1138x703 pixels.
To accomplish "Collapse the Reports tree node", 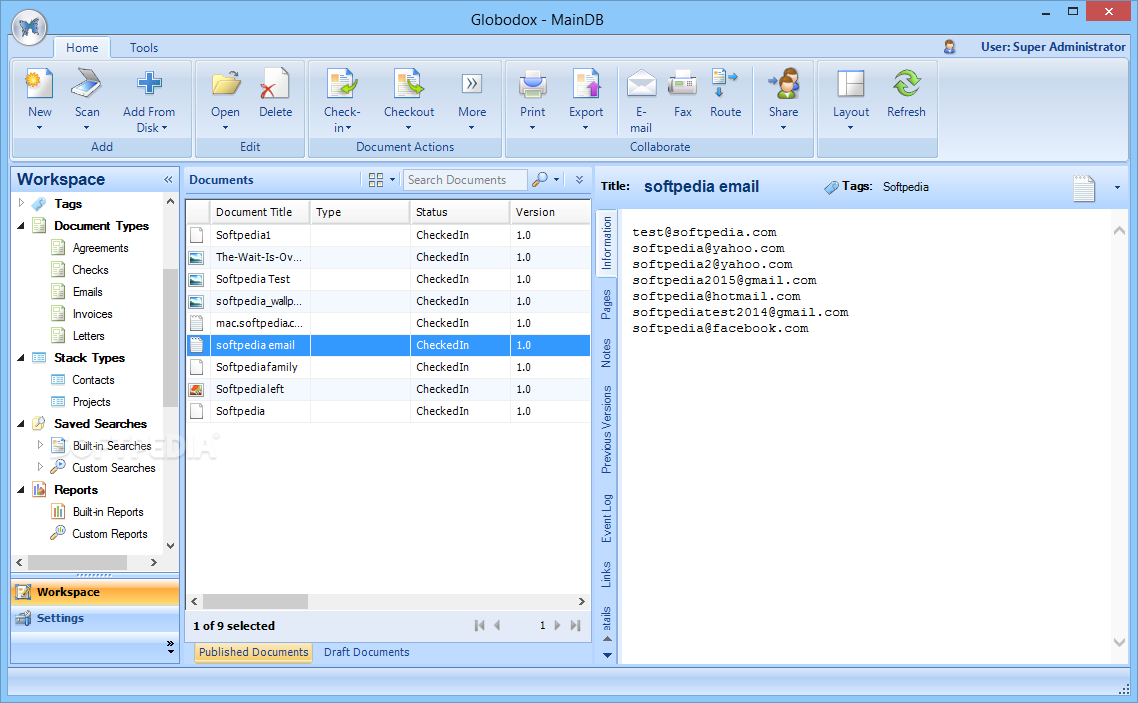I will 21,490.
